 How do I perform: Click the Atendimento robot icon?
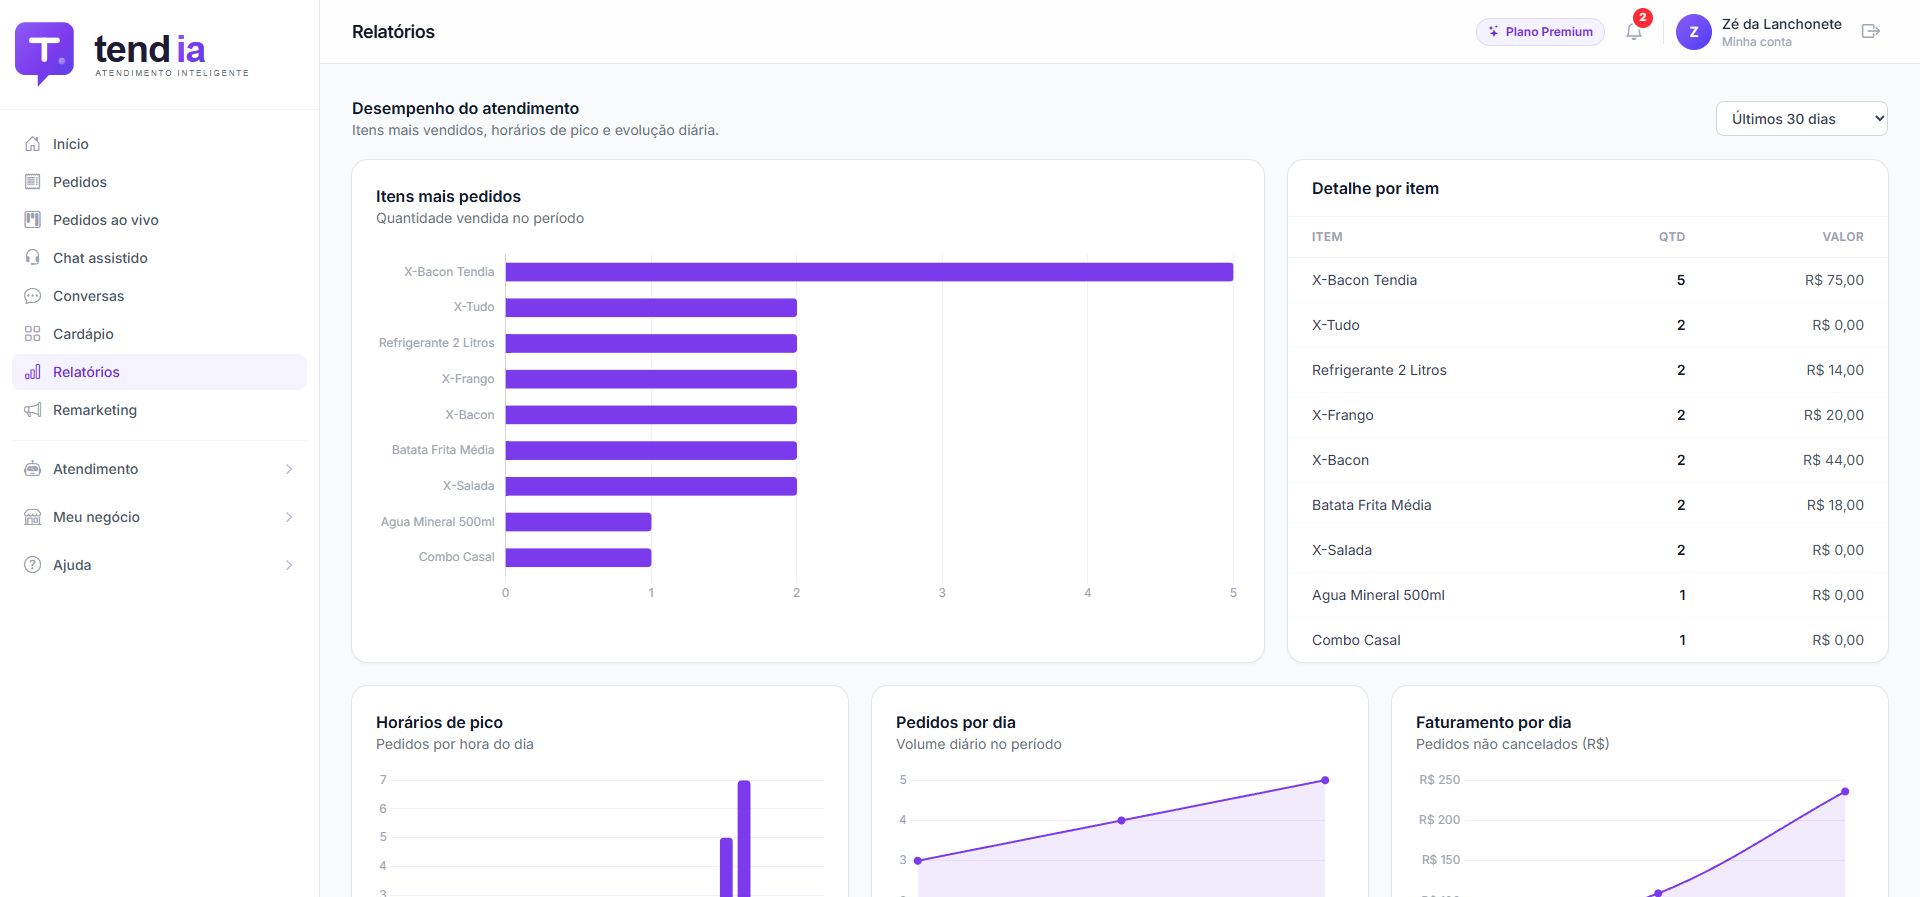point(33,469)
